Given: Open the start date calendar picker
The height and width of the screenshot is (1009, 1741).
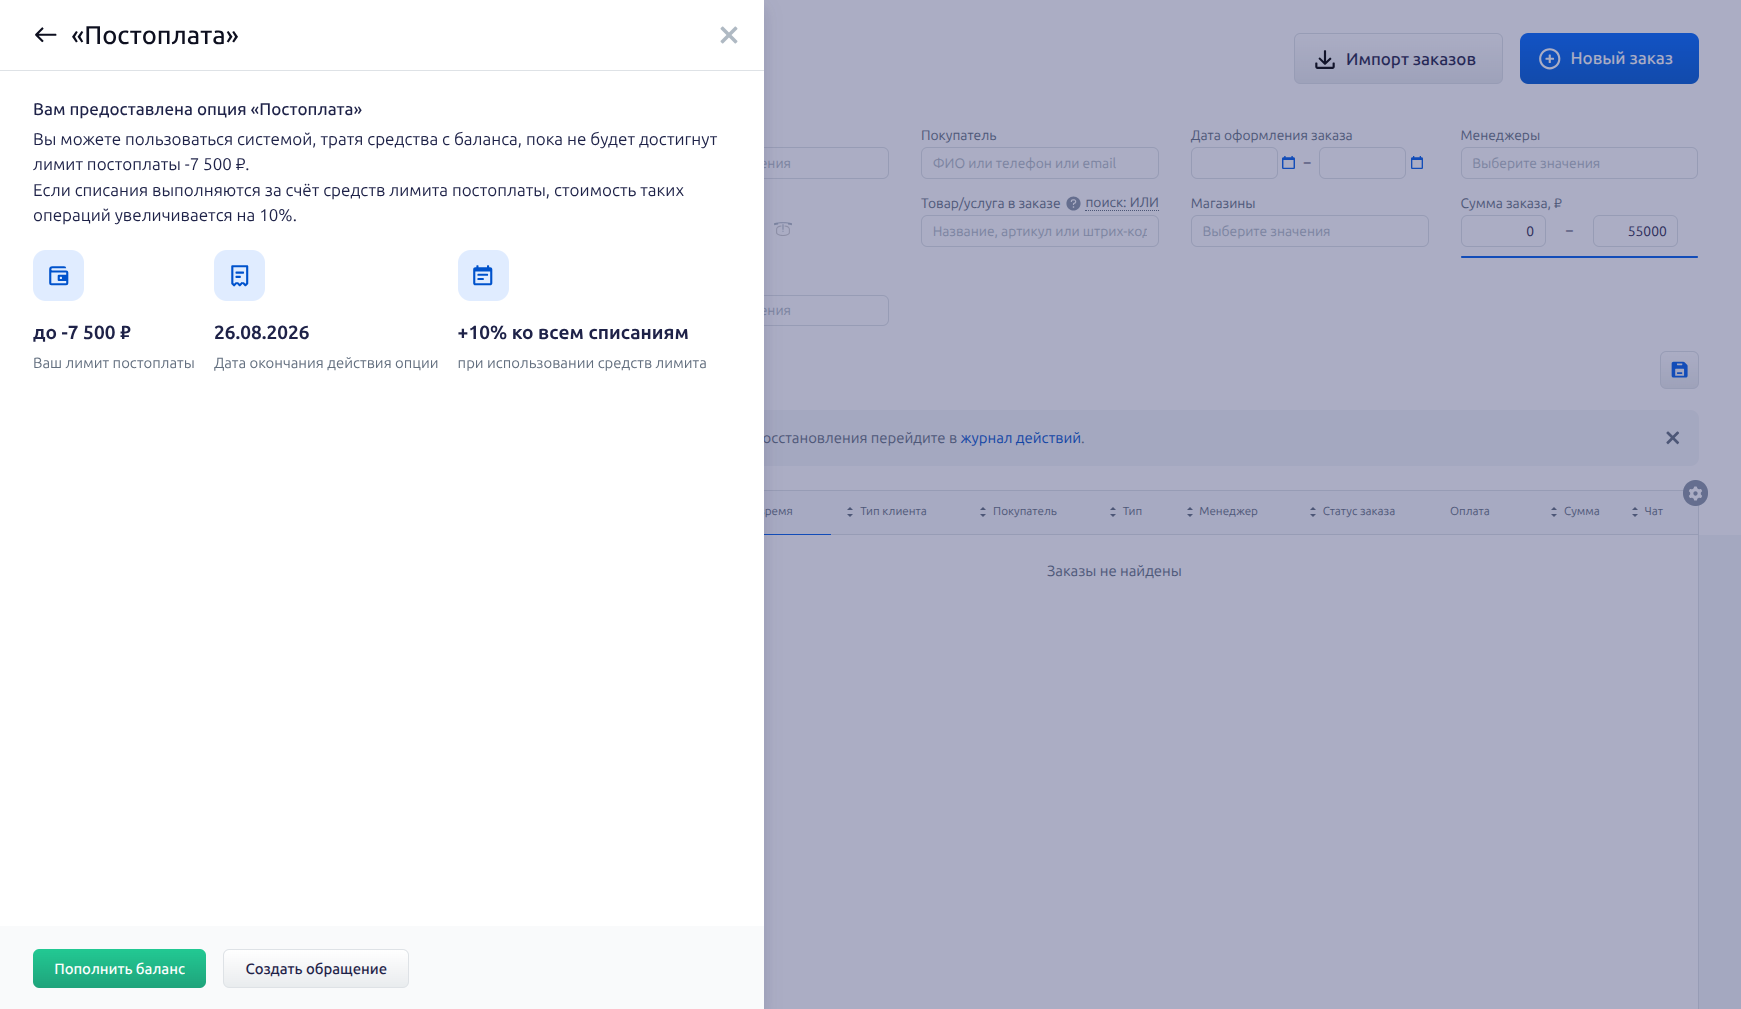Looking at the screenshot, I should [x=1288, y=163].
